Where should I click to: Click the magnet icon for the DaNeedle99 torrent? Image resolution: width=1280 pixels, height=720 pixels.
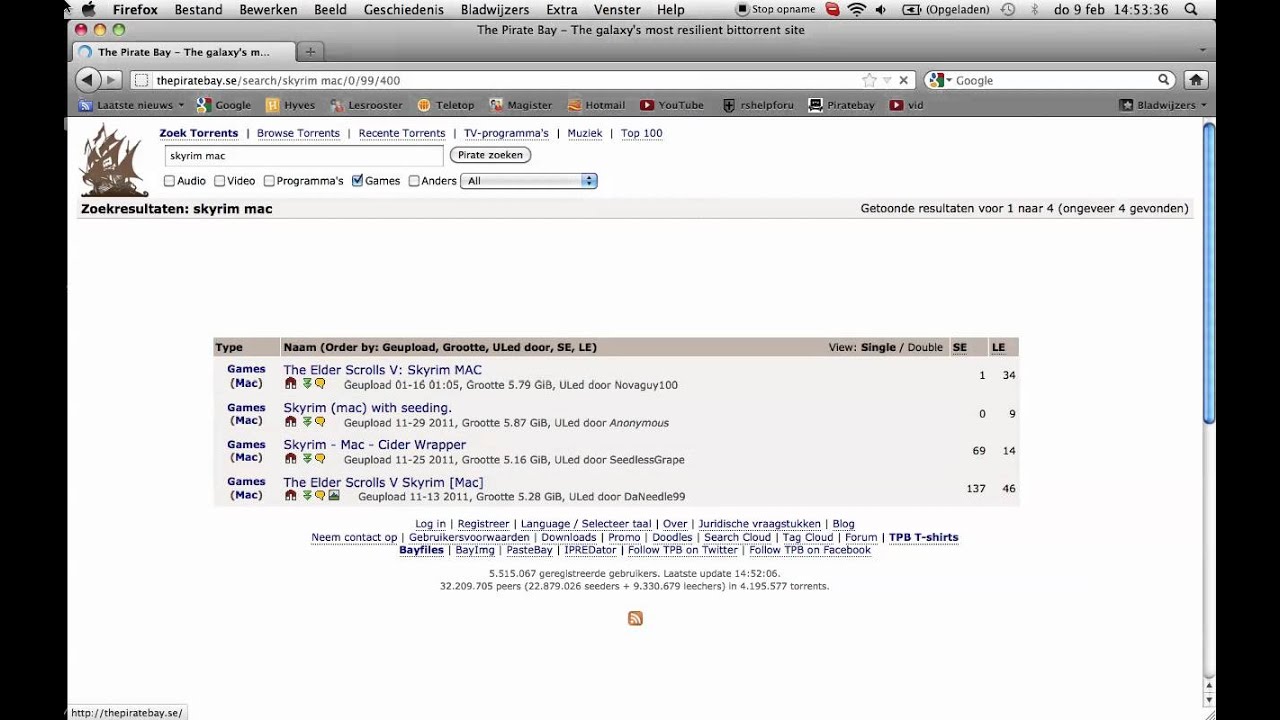[290, 495]
